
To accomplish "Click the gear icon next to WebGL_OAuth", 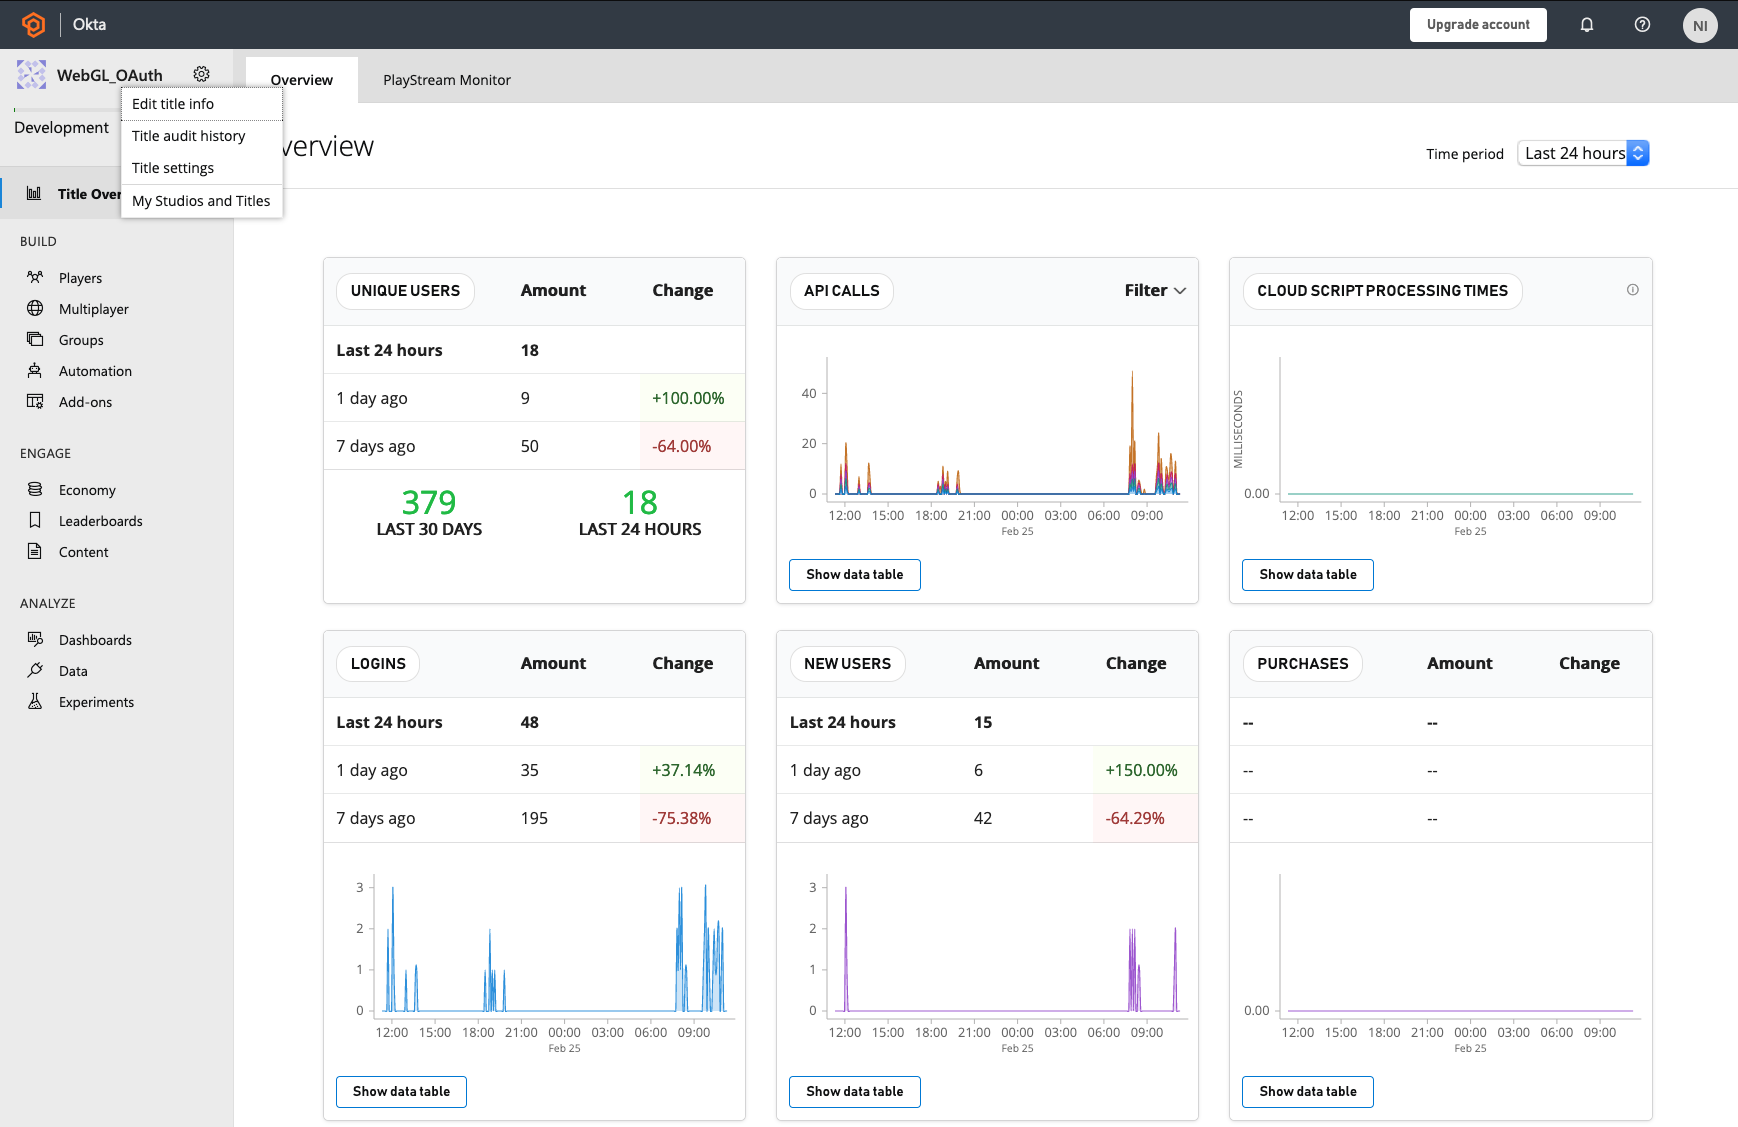I will tap(201, 74).
